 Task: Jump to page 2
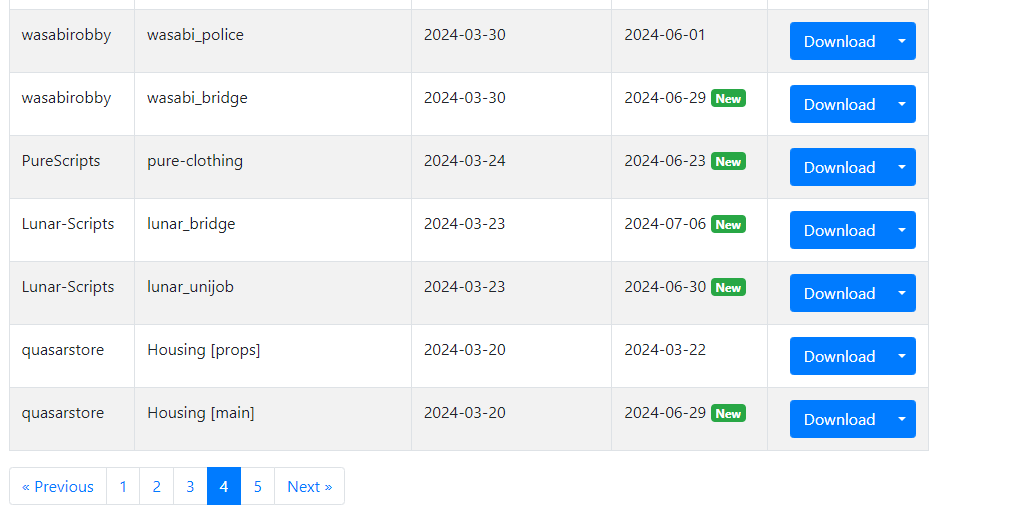156,487
